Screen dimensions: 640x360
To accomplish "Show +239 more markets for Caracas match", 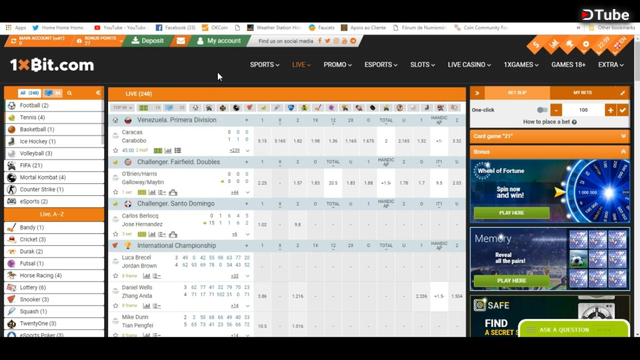I will (x=235, y=151).
